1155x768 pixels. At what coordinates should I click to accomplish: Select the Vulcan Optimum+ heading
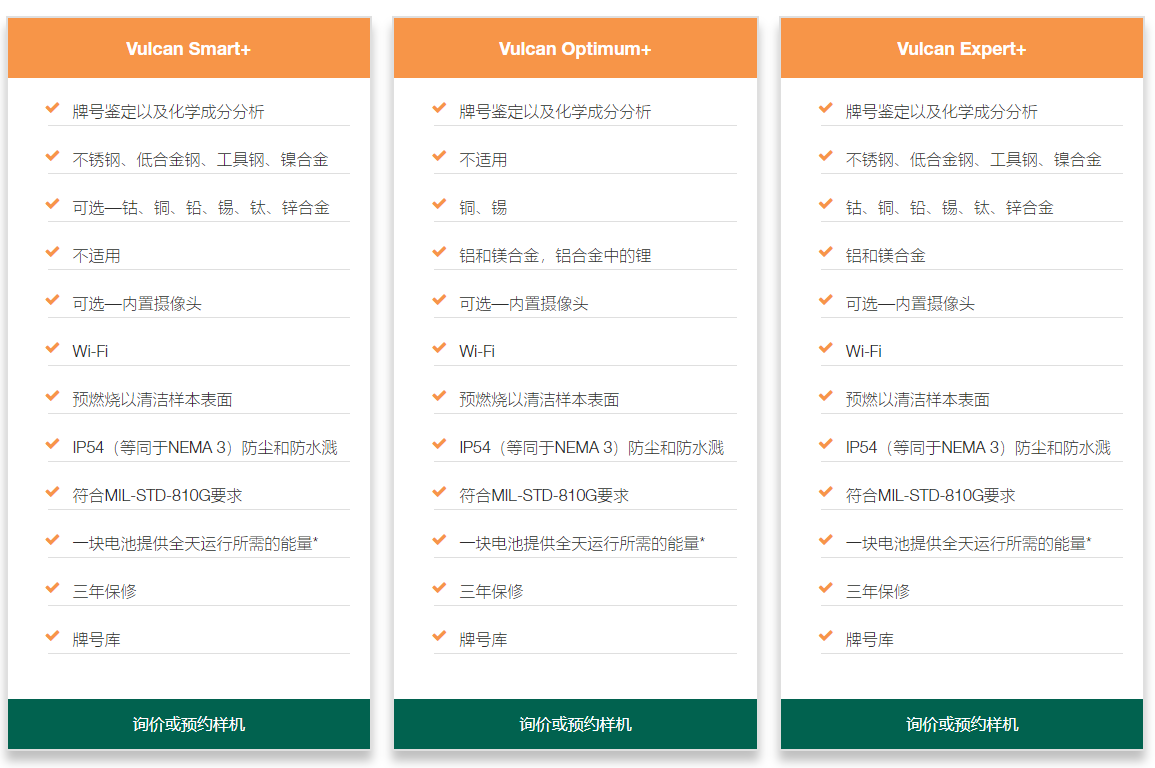pyautogui.click(x=575, y=49)
